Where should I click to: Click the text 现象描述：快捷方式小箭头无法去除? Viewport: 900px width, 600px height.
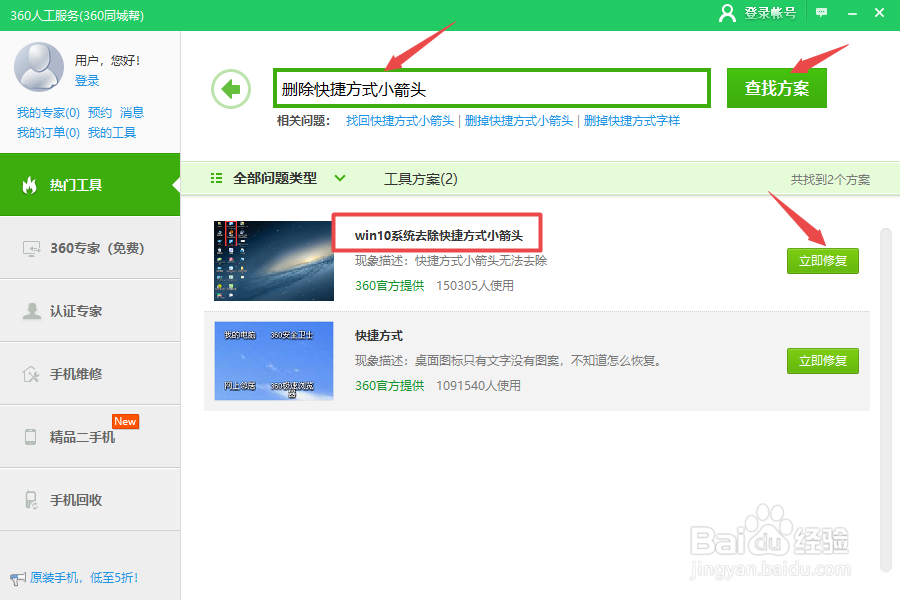[451, 261]
